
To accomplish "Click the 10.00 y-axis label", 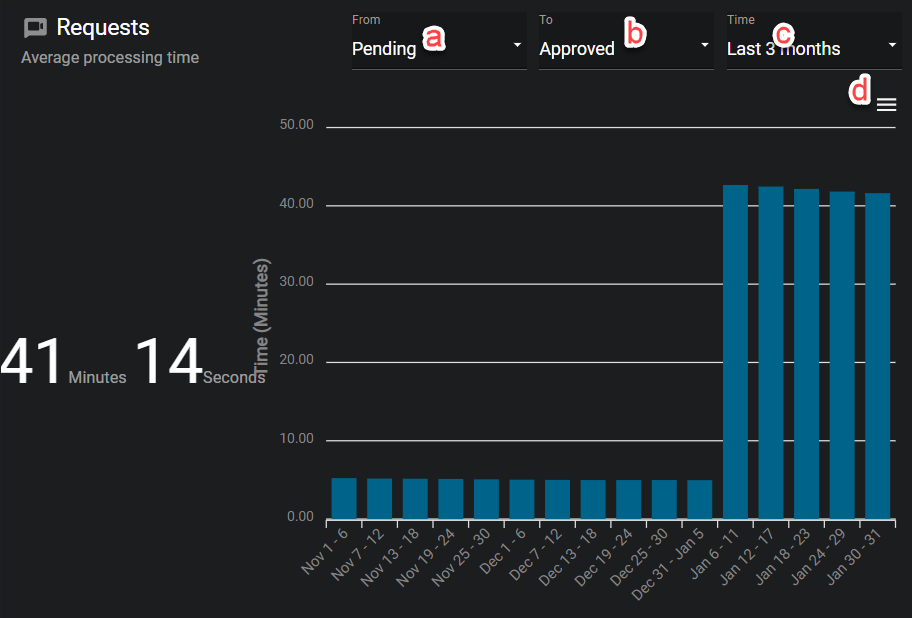I will 297,438.
